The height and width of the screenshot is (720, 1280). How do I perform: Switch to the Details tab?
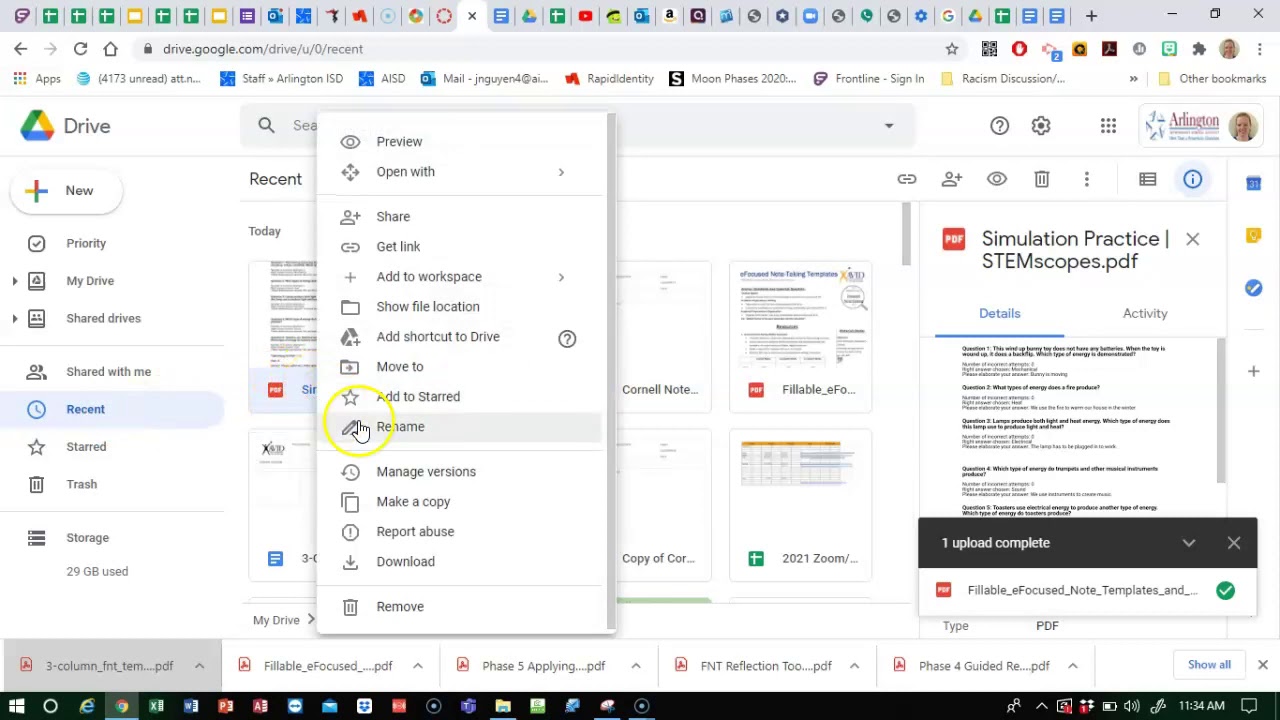coord(999,313)
